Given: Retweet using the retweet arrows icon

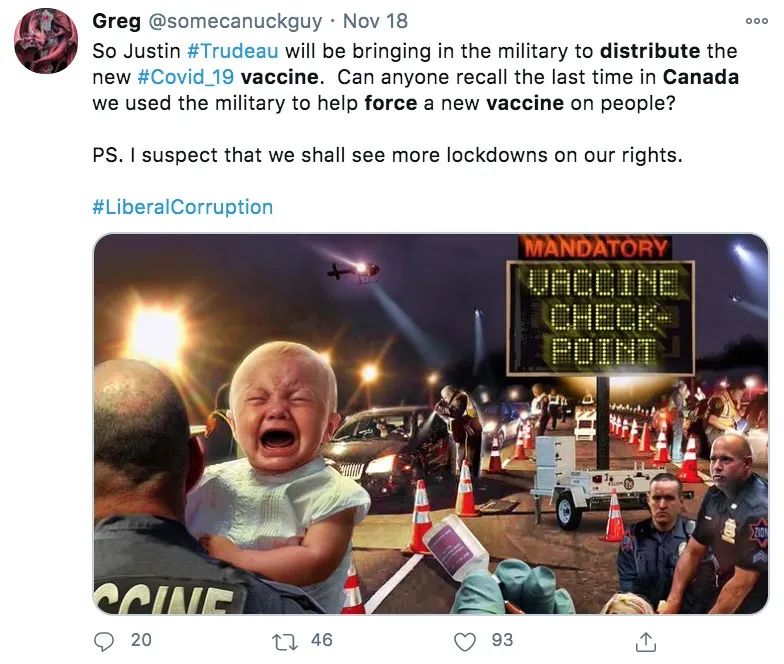Looking at the screenshot, I should (284, 642).
